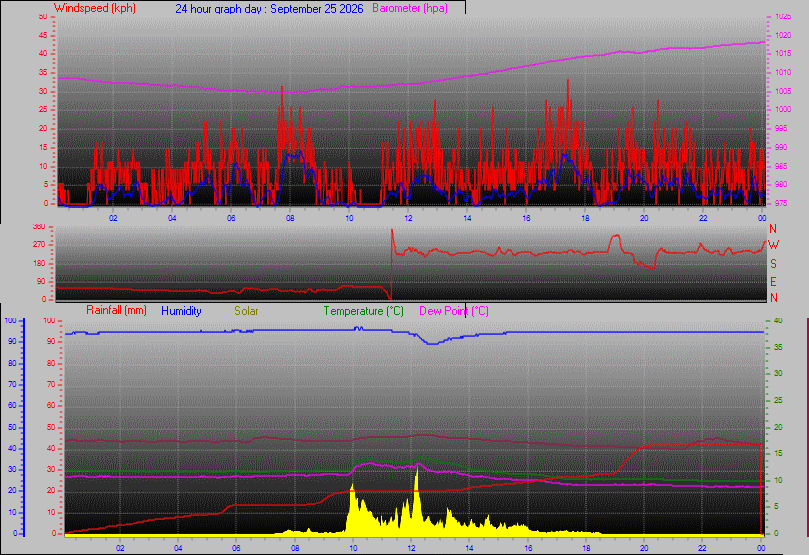Click the 1020 barometer axis value
Image resolution: width=809 pixels, height=555 pixels.
click(783, 36)
